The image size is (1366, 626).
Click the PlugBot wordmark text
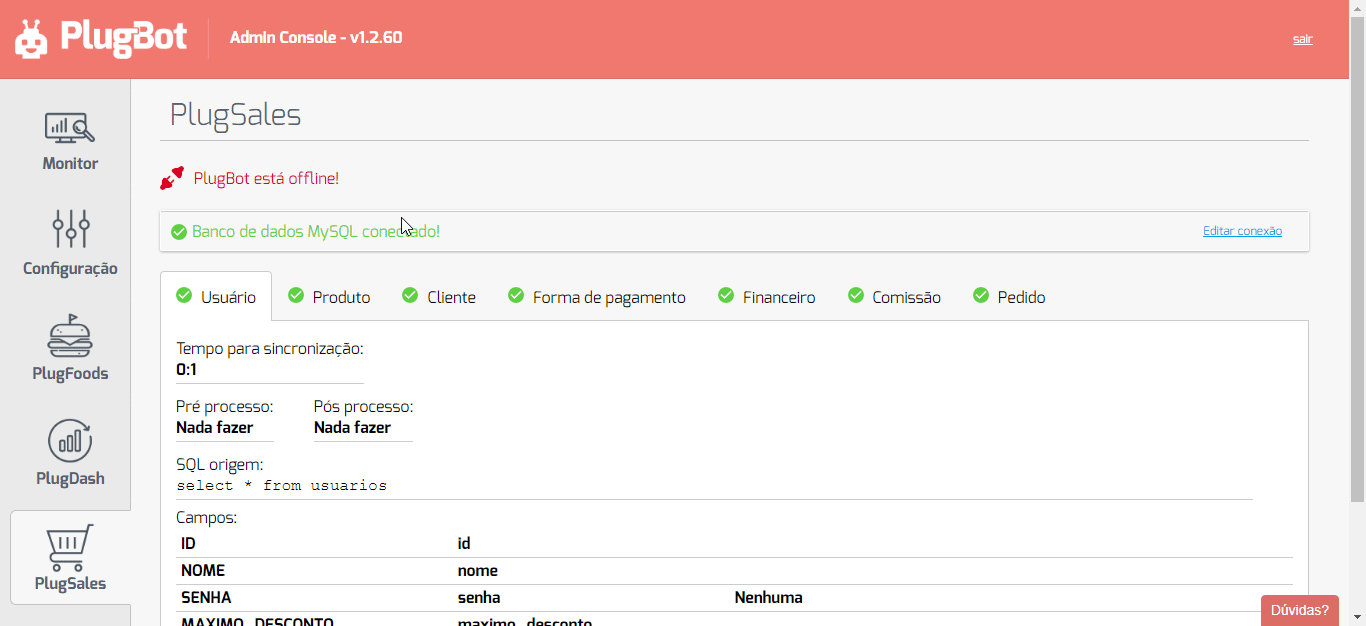tap(123, 37)
